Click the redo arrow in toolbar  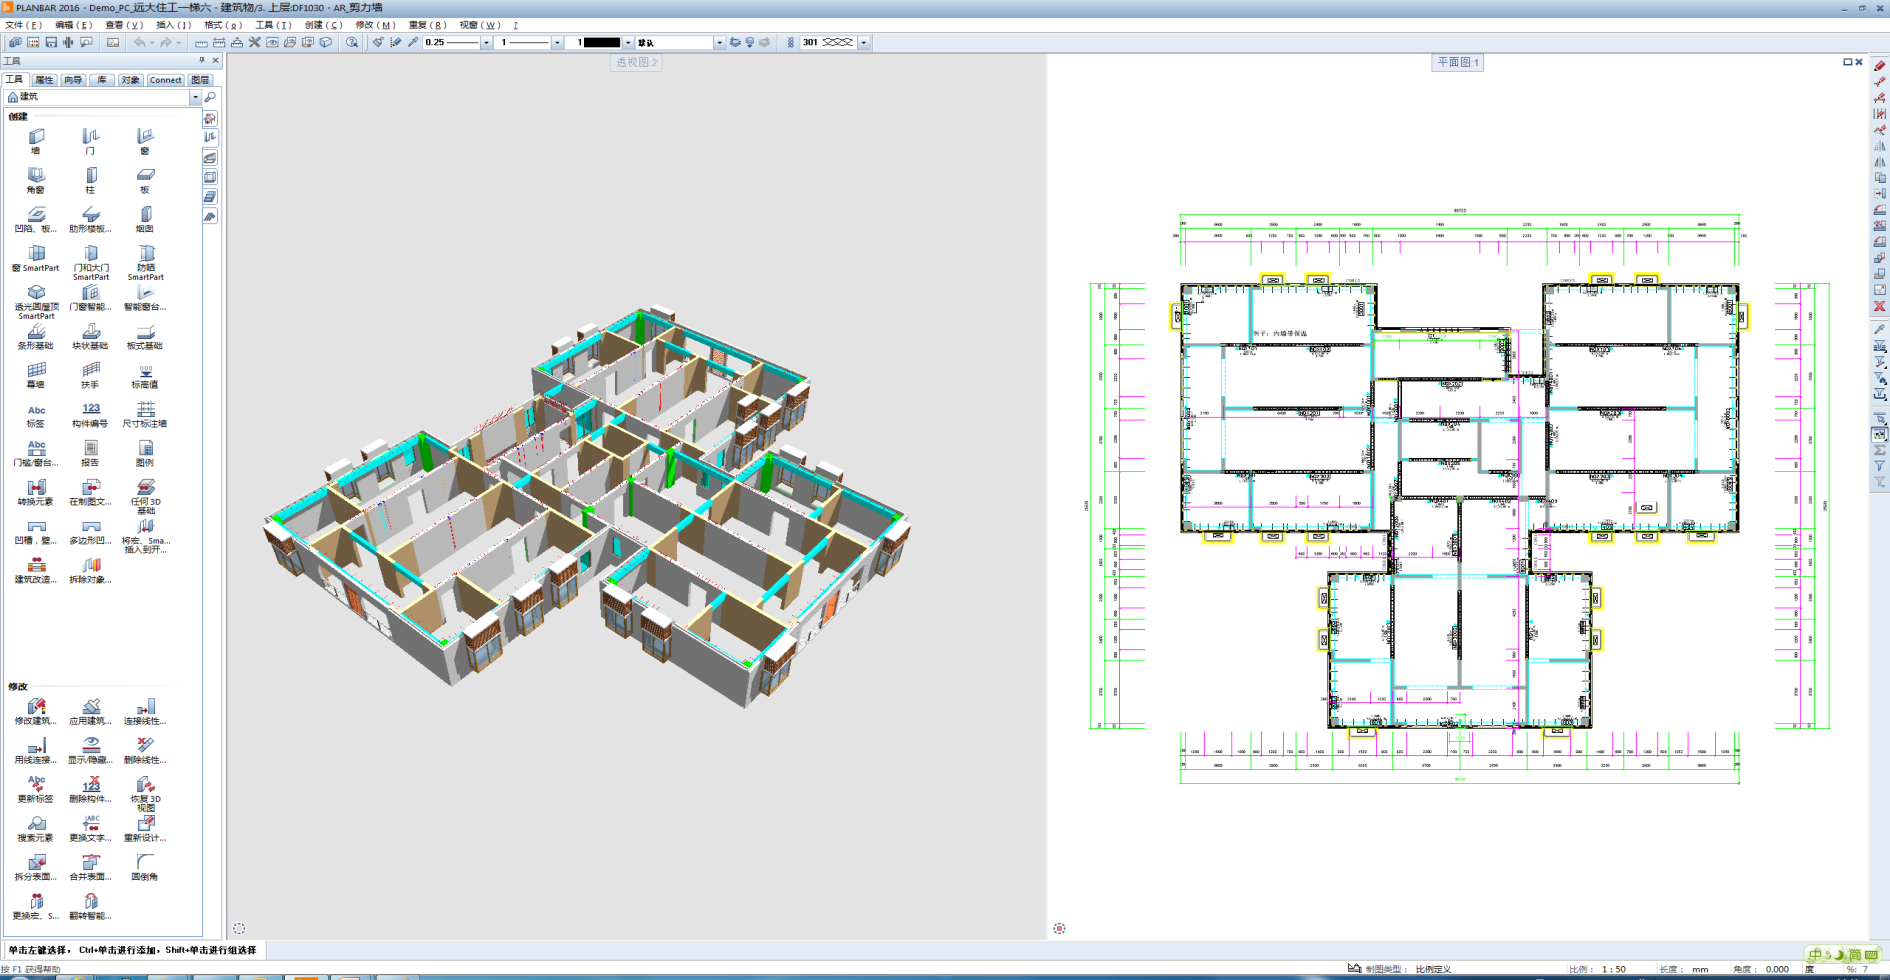coord(166,42)
